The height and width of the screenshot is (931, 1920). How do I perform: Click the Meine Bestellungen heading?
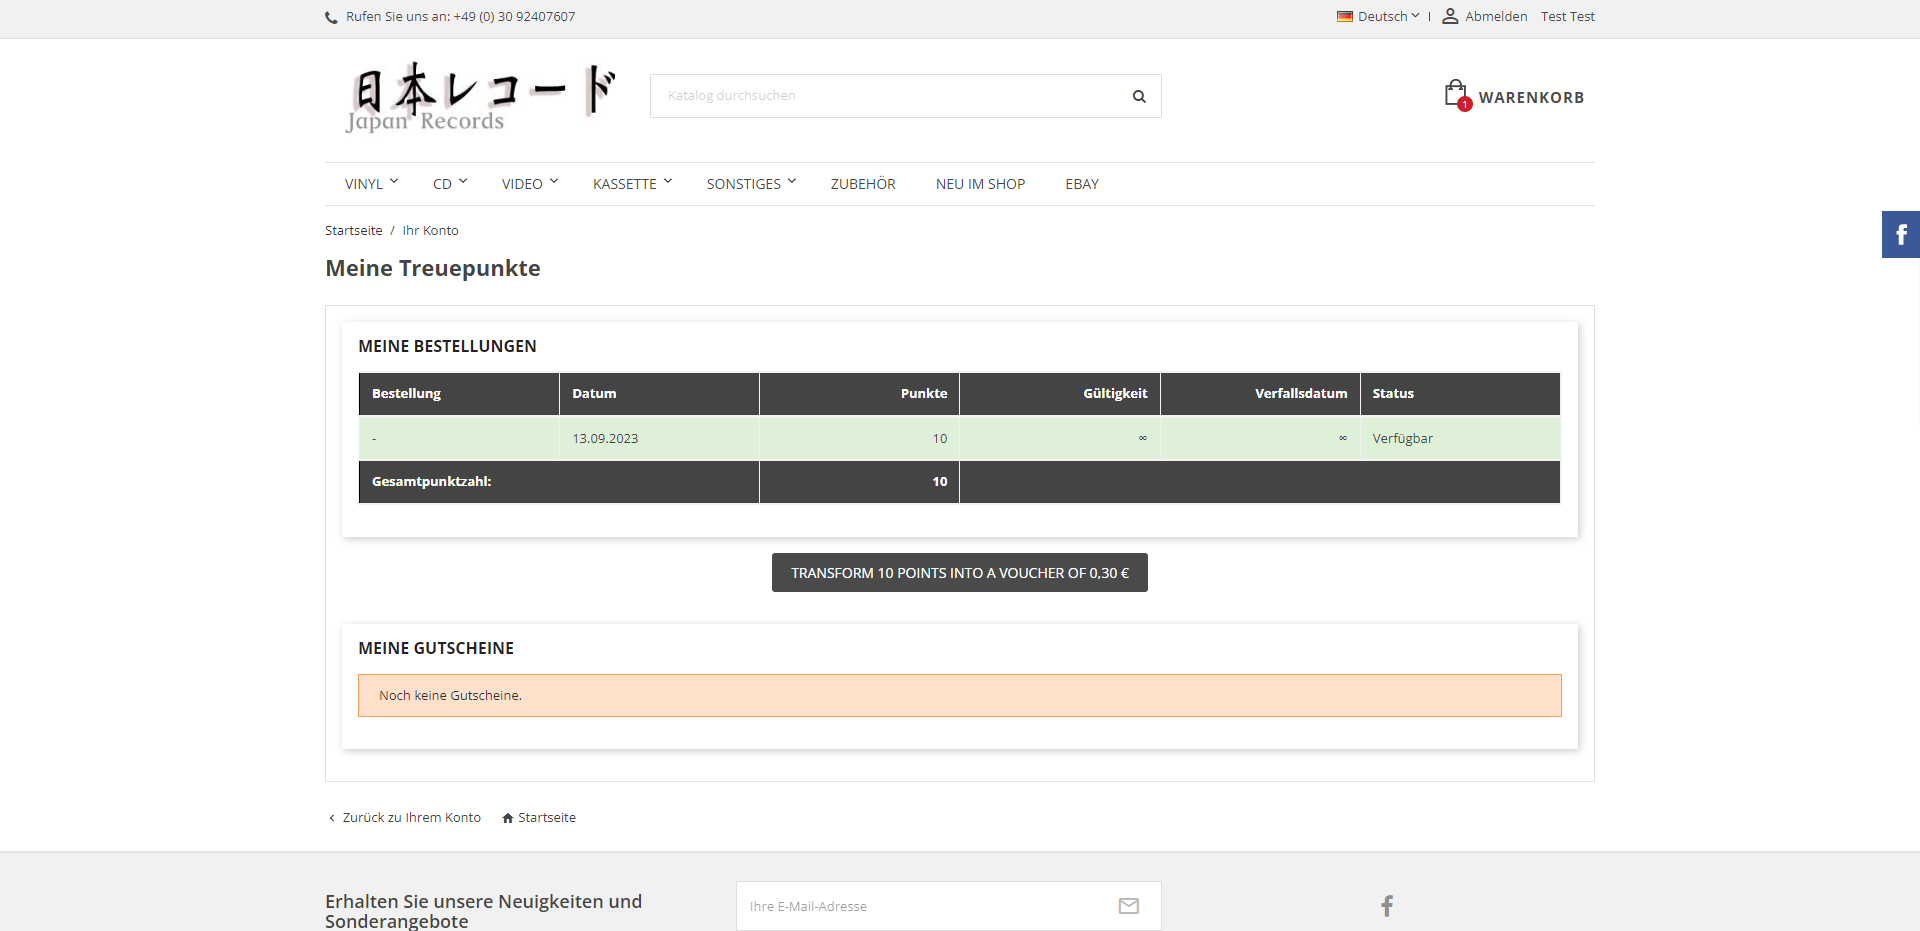tap(448, 346)
